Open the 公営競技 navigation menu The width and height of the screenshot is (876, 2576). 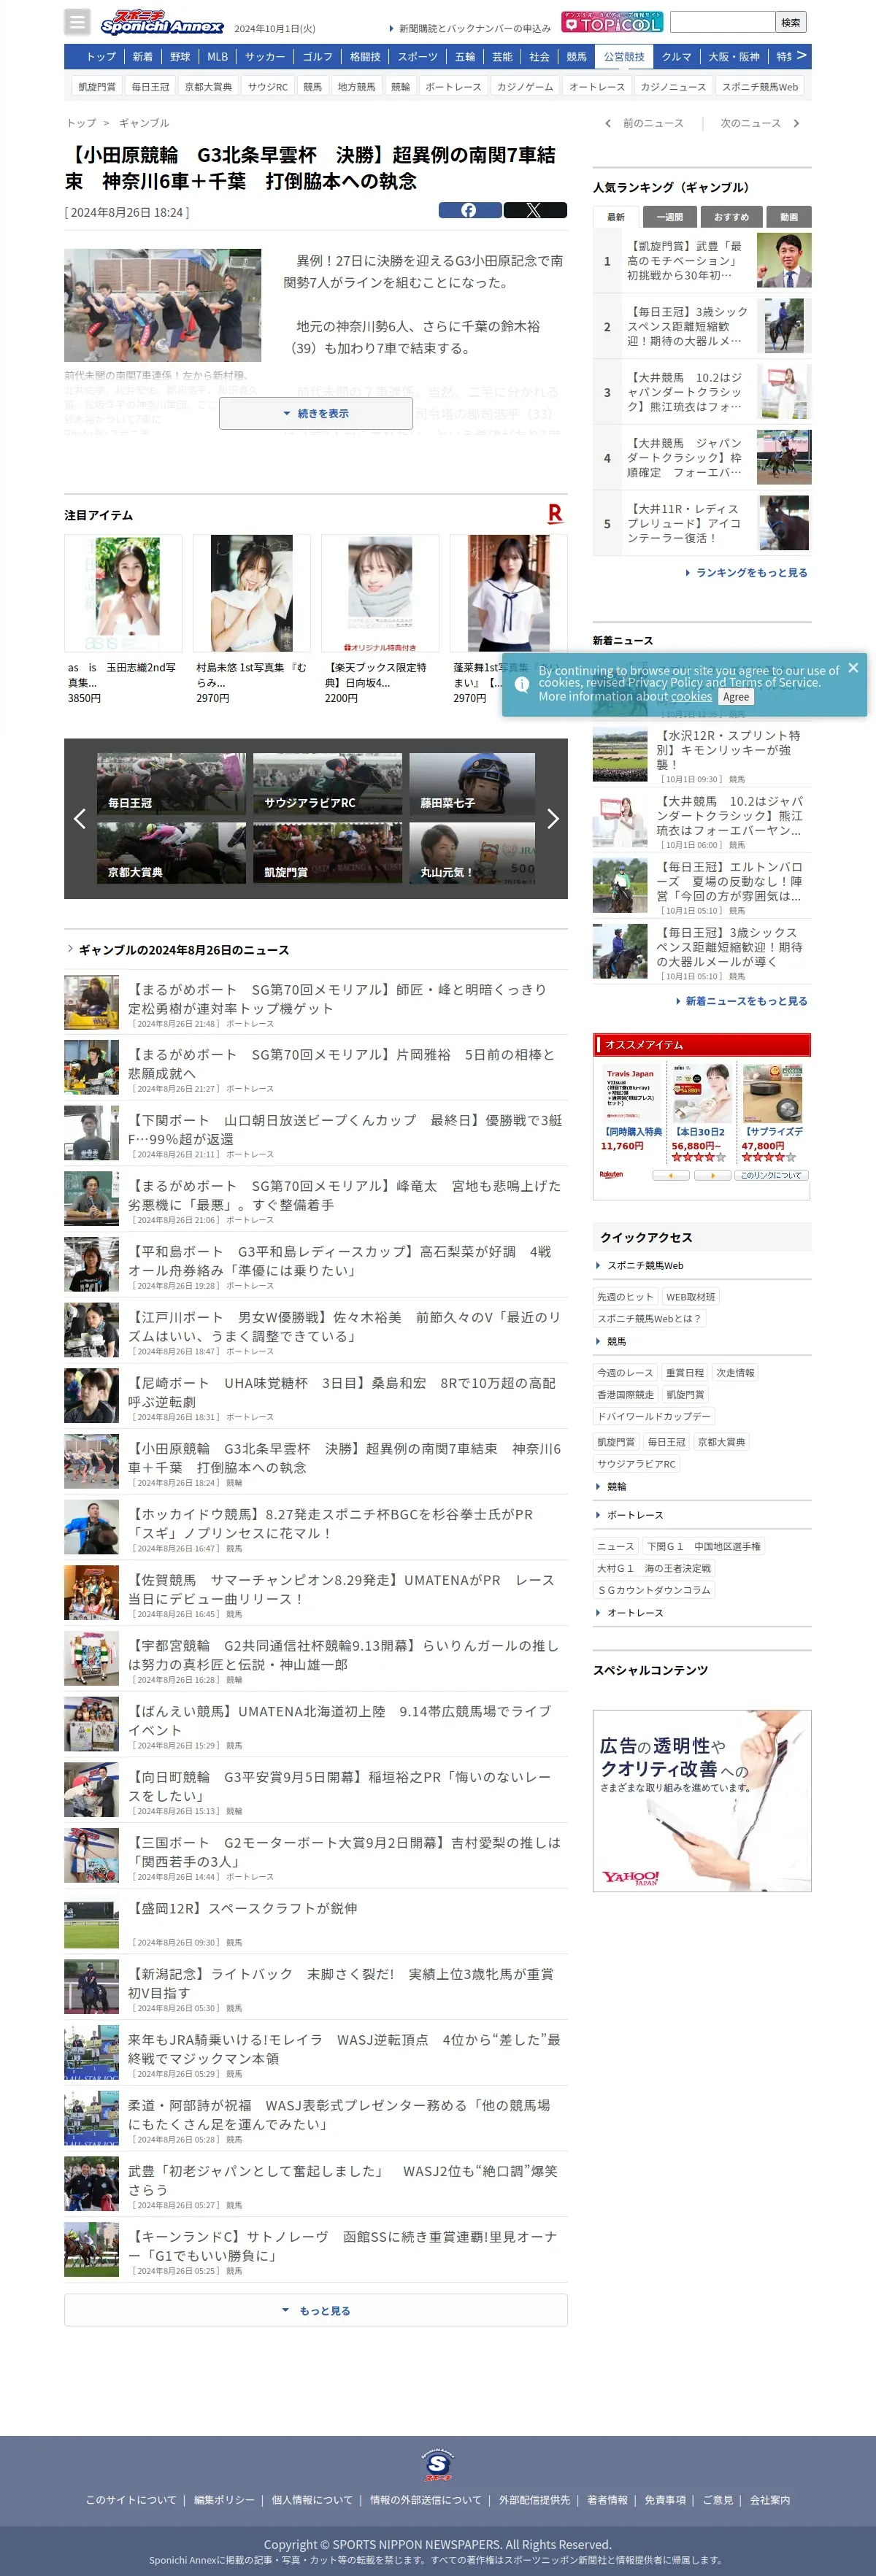624,57
